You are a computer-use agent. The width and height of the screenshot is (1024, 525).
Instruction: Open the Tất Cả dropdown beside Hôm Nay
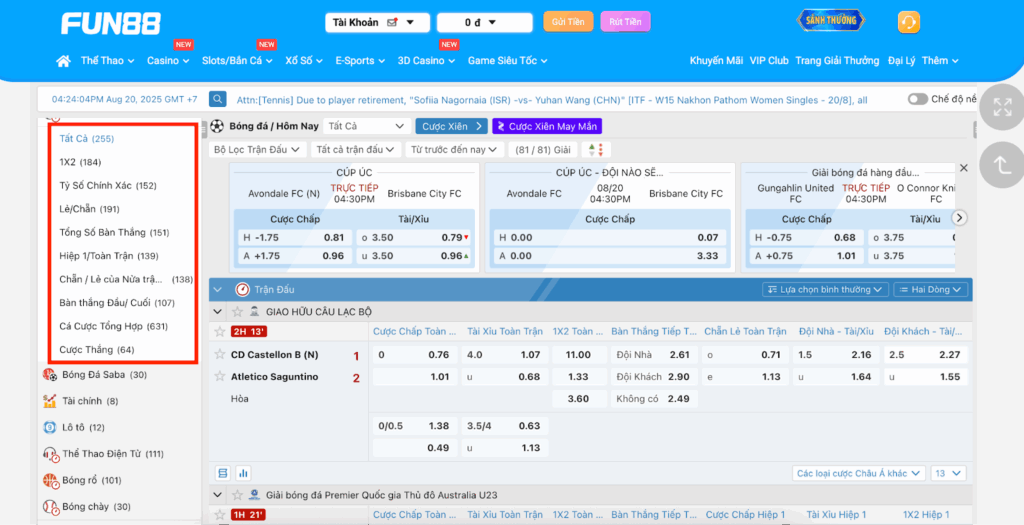point(366,126)
